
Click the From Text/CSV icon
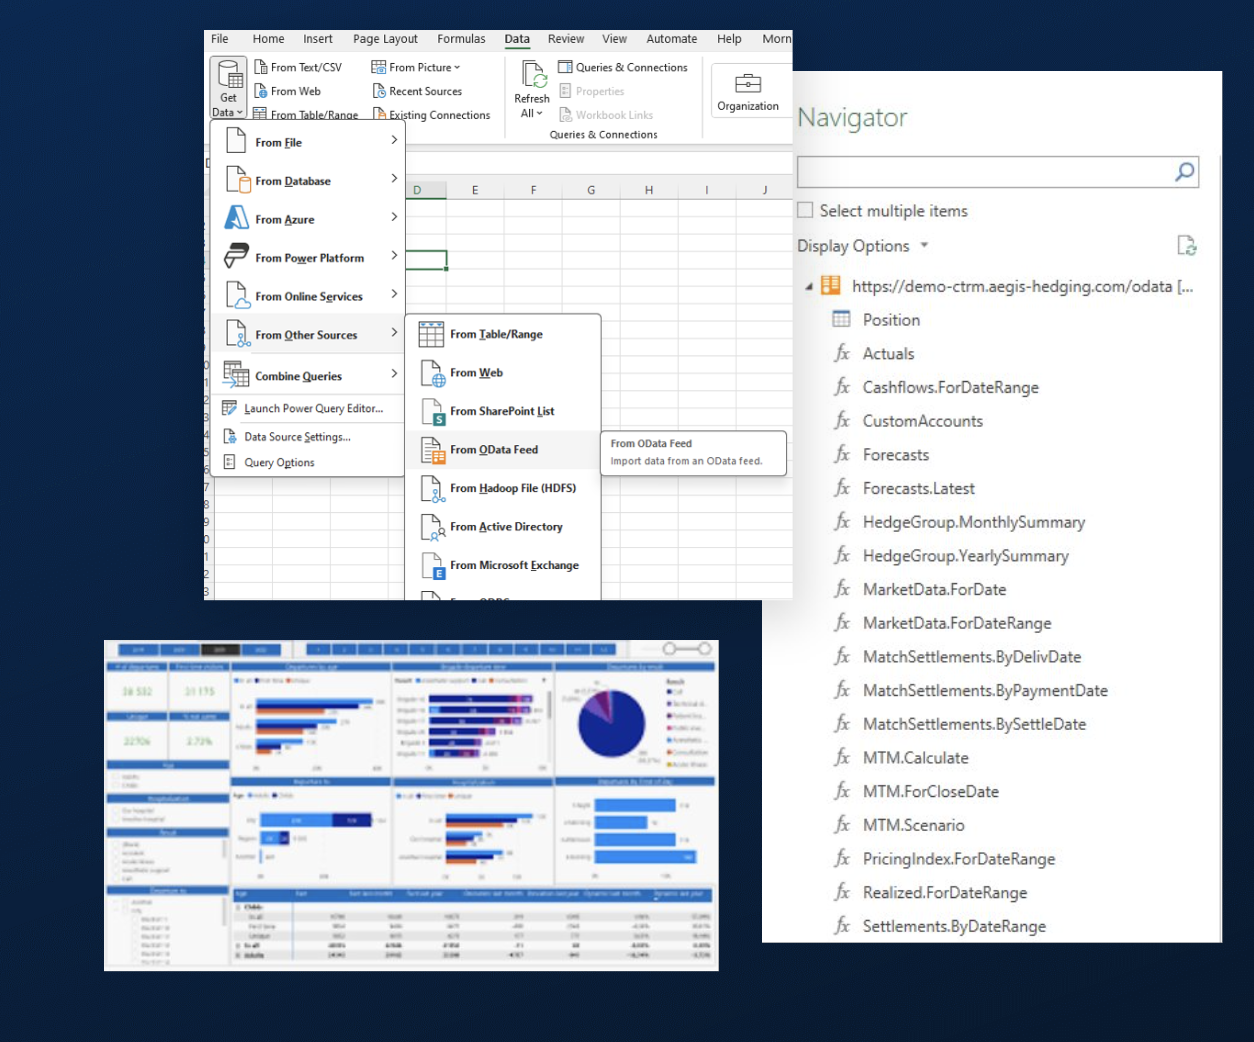(261, 67)
